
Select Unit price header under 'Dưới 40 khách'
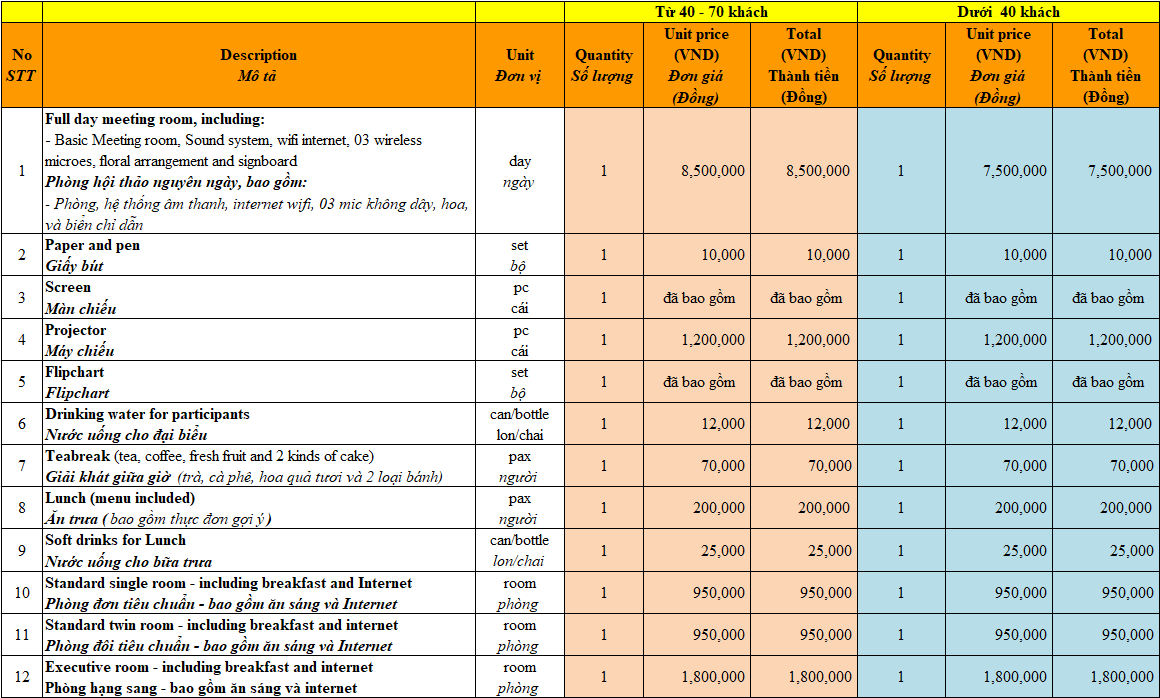point(999,65)
